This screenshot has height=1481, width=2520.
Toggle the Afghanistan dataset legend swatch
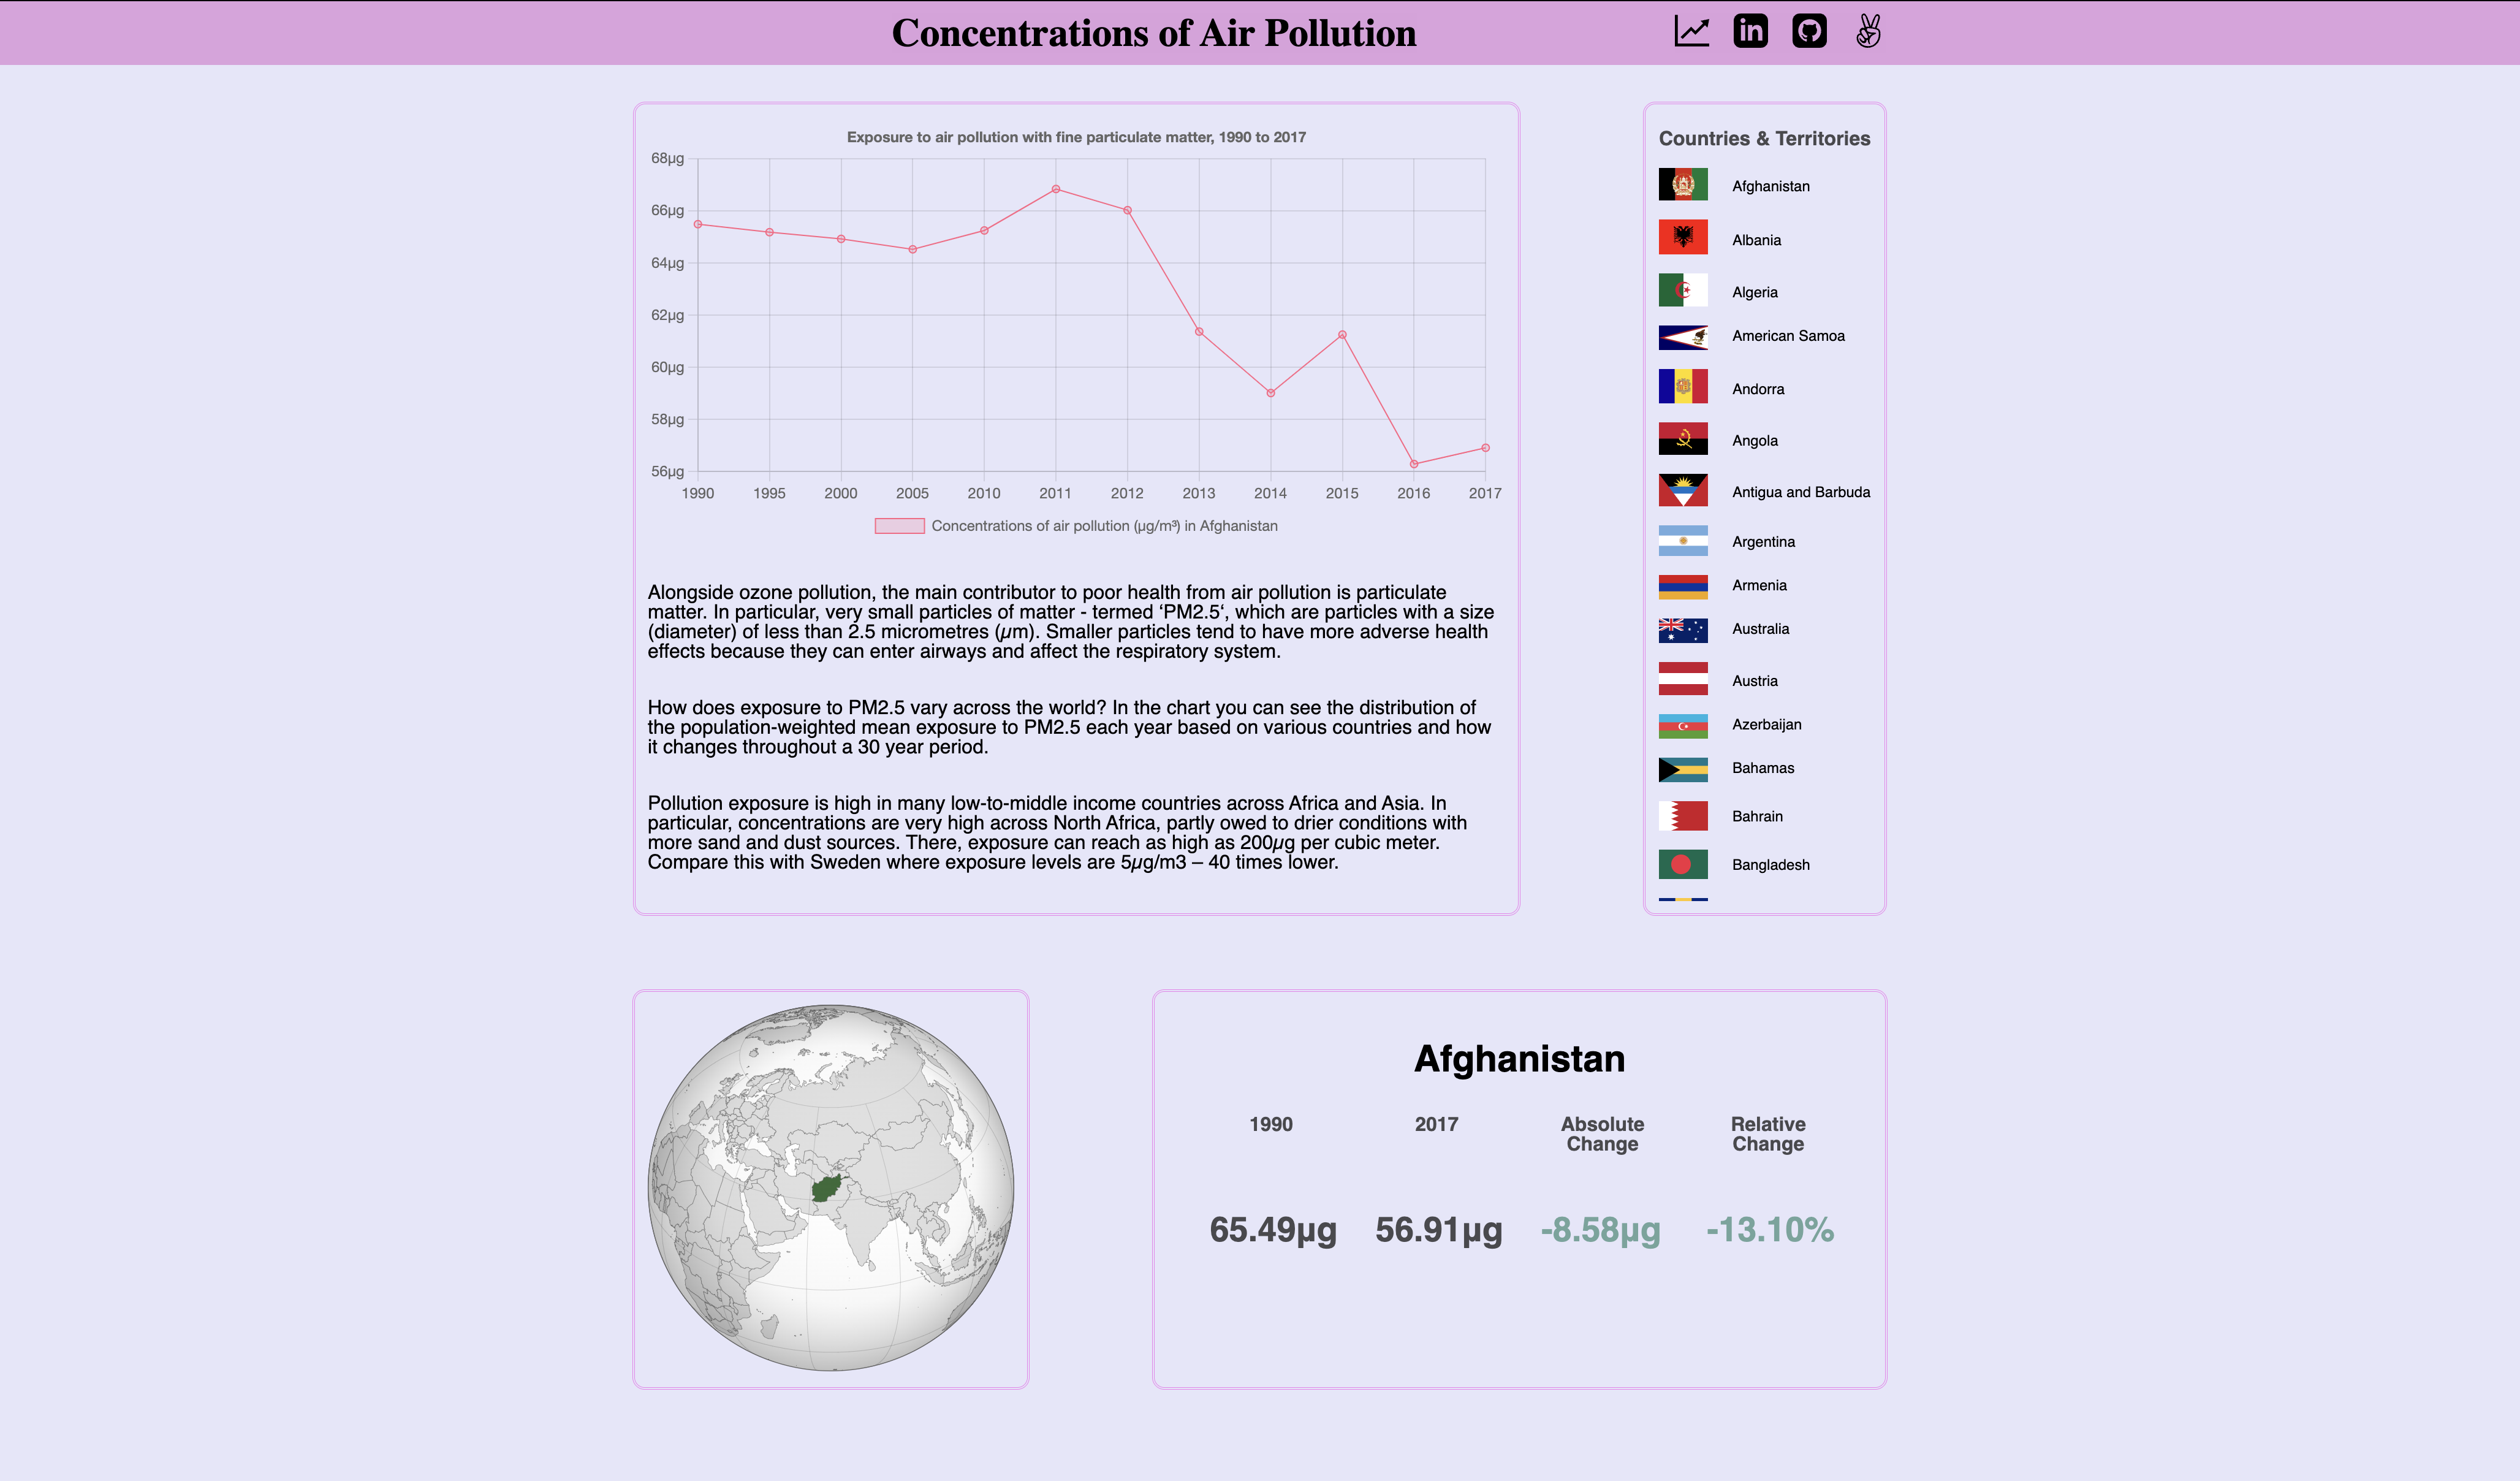[x=899, y=526]
